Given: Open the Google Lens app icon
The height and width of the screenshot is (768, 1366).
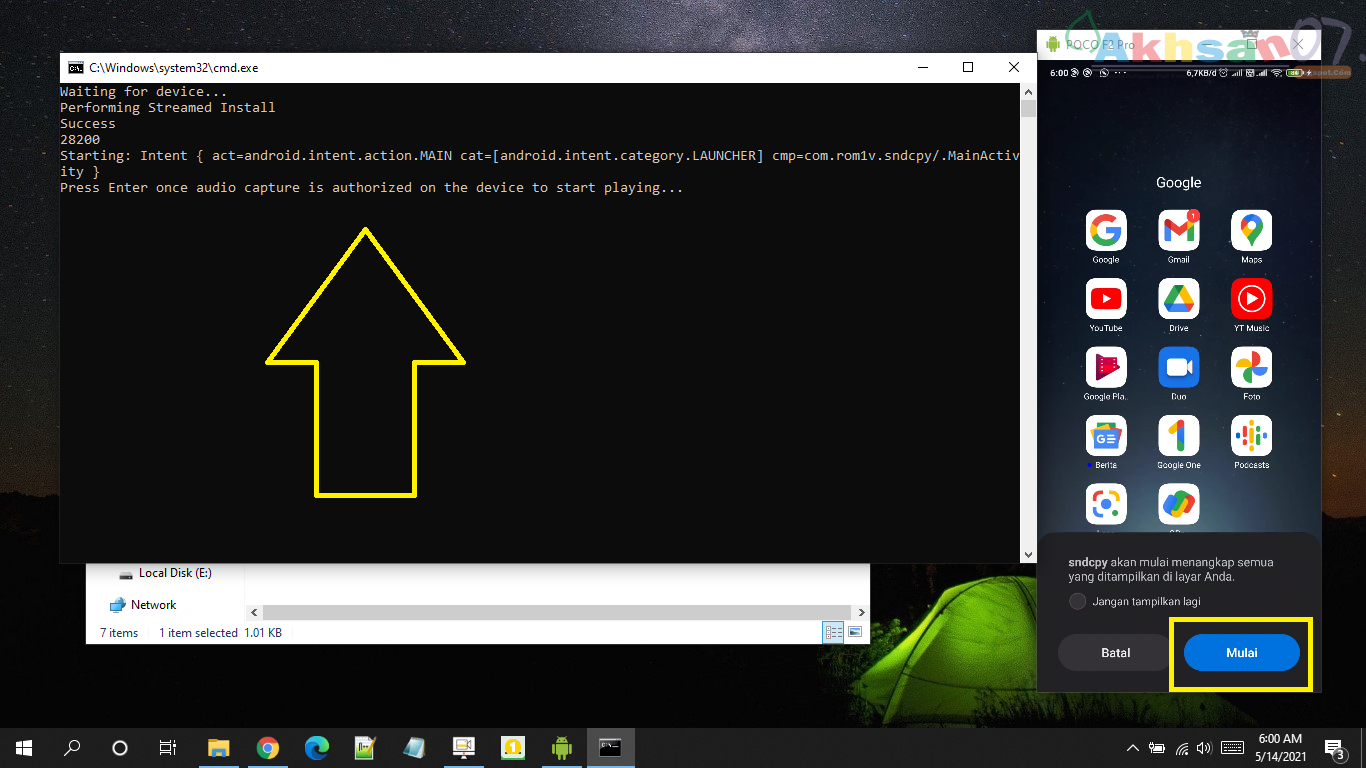Looking at the screenshot, I should [1106, 505].
